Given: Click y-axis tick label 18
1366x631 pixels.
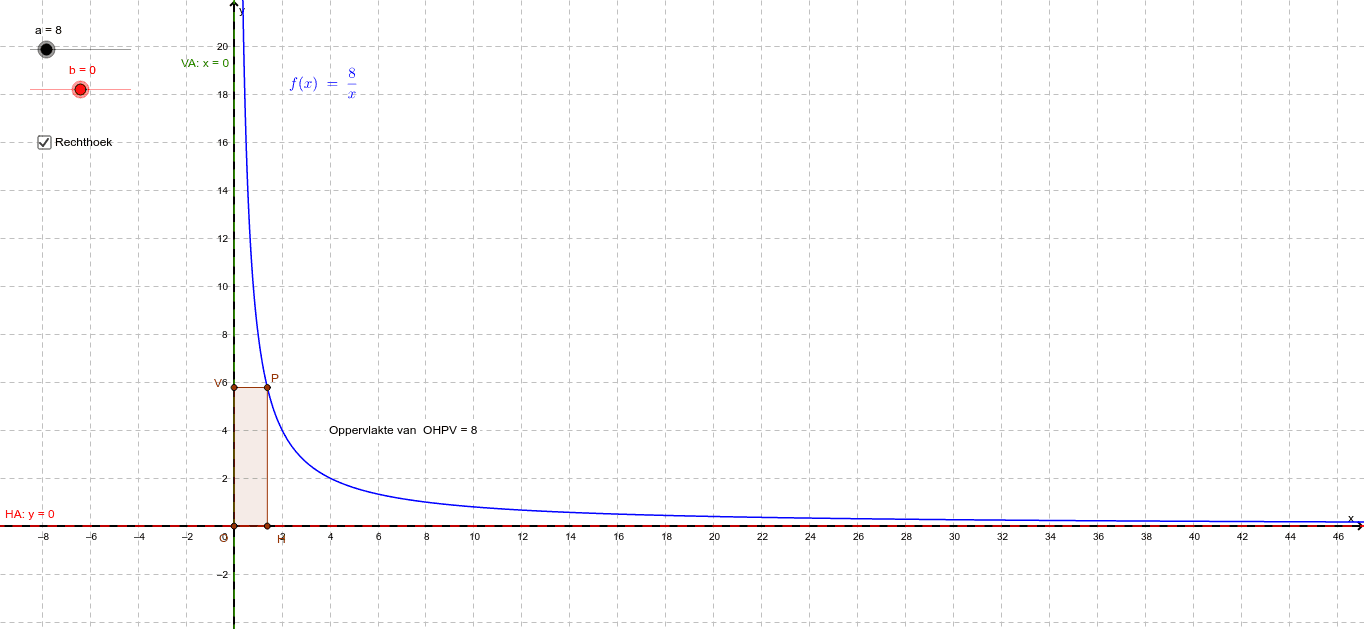Looking at the screenshot, I should (223, 95).
